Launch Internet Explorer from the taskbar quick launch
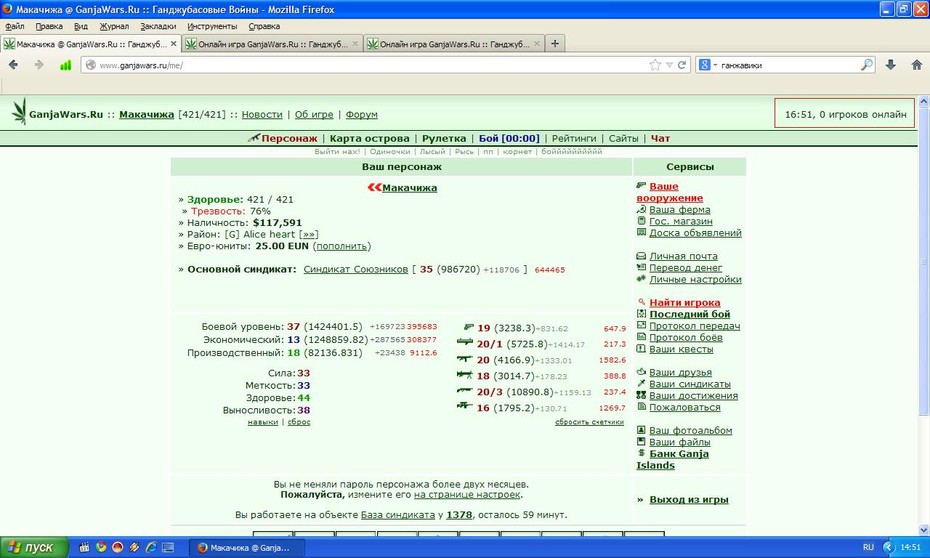The width and height of the screenshot is (930, 558). (151, 547)
